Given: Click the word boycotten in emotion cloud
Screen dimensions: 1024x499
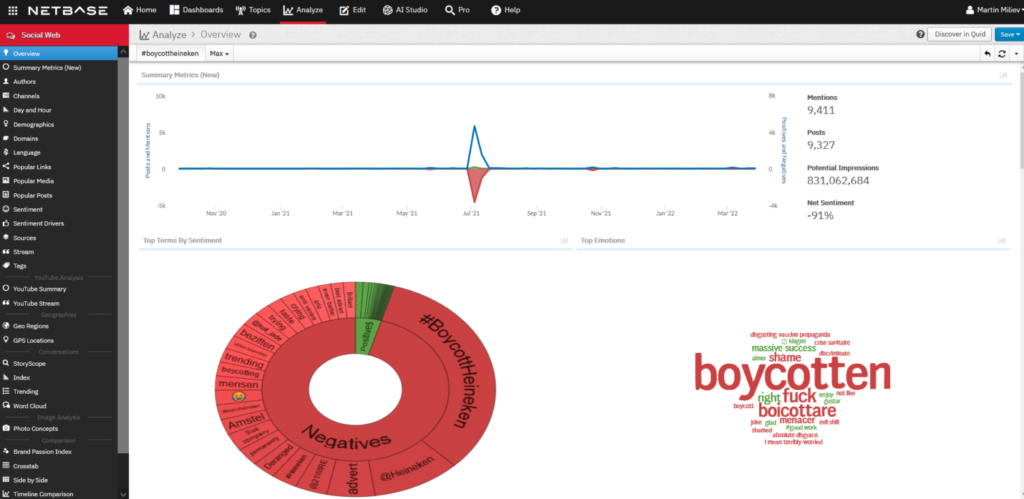Looking at the screenshot, I should pos(792,374).
